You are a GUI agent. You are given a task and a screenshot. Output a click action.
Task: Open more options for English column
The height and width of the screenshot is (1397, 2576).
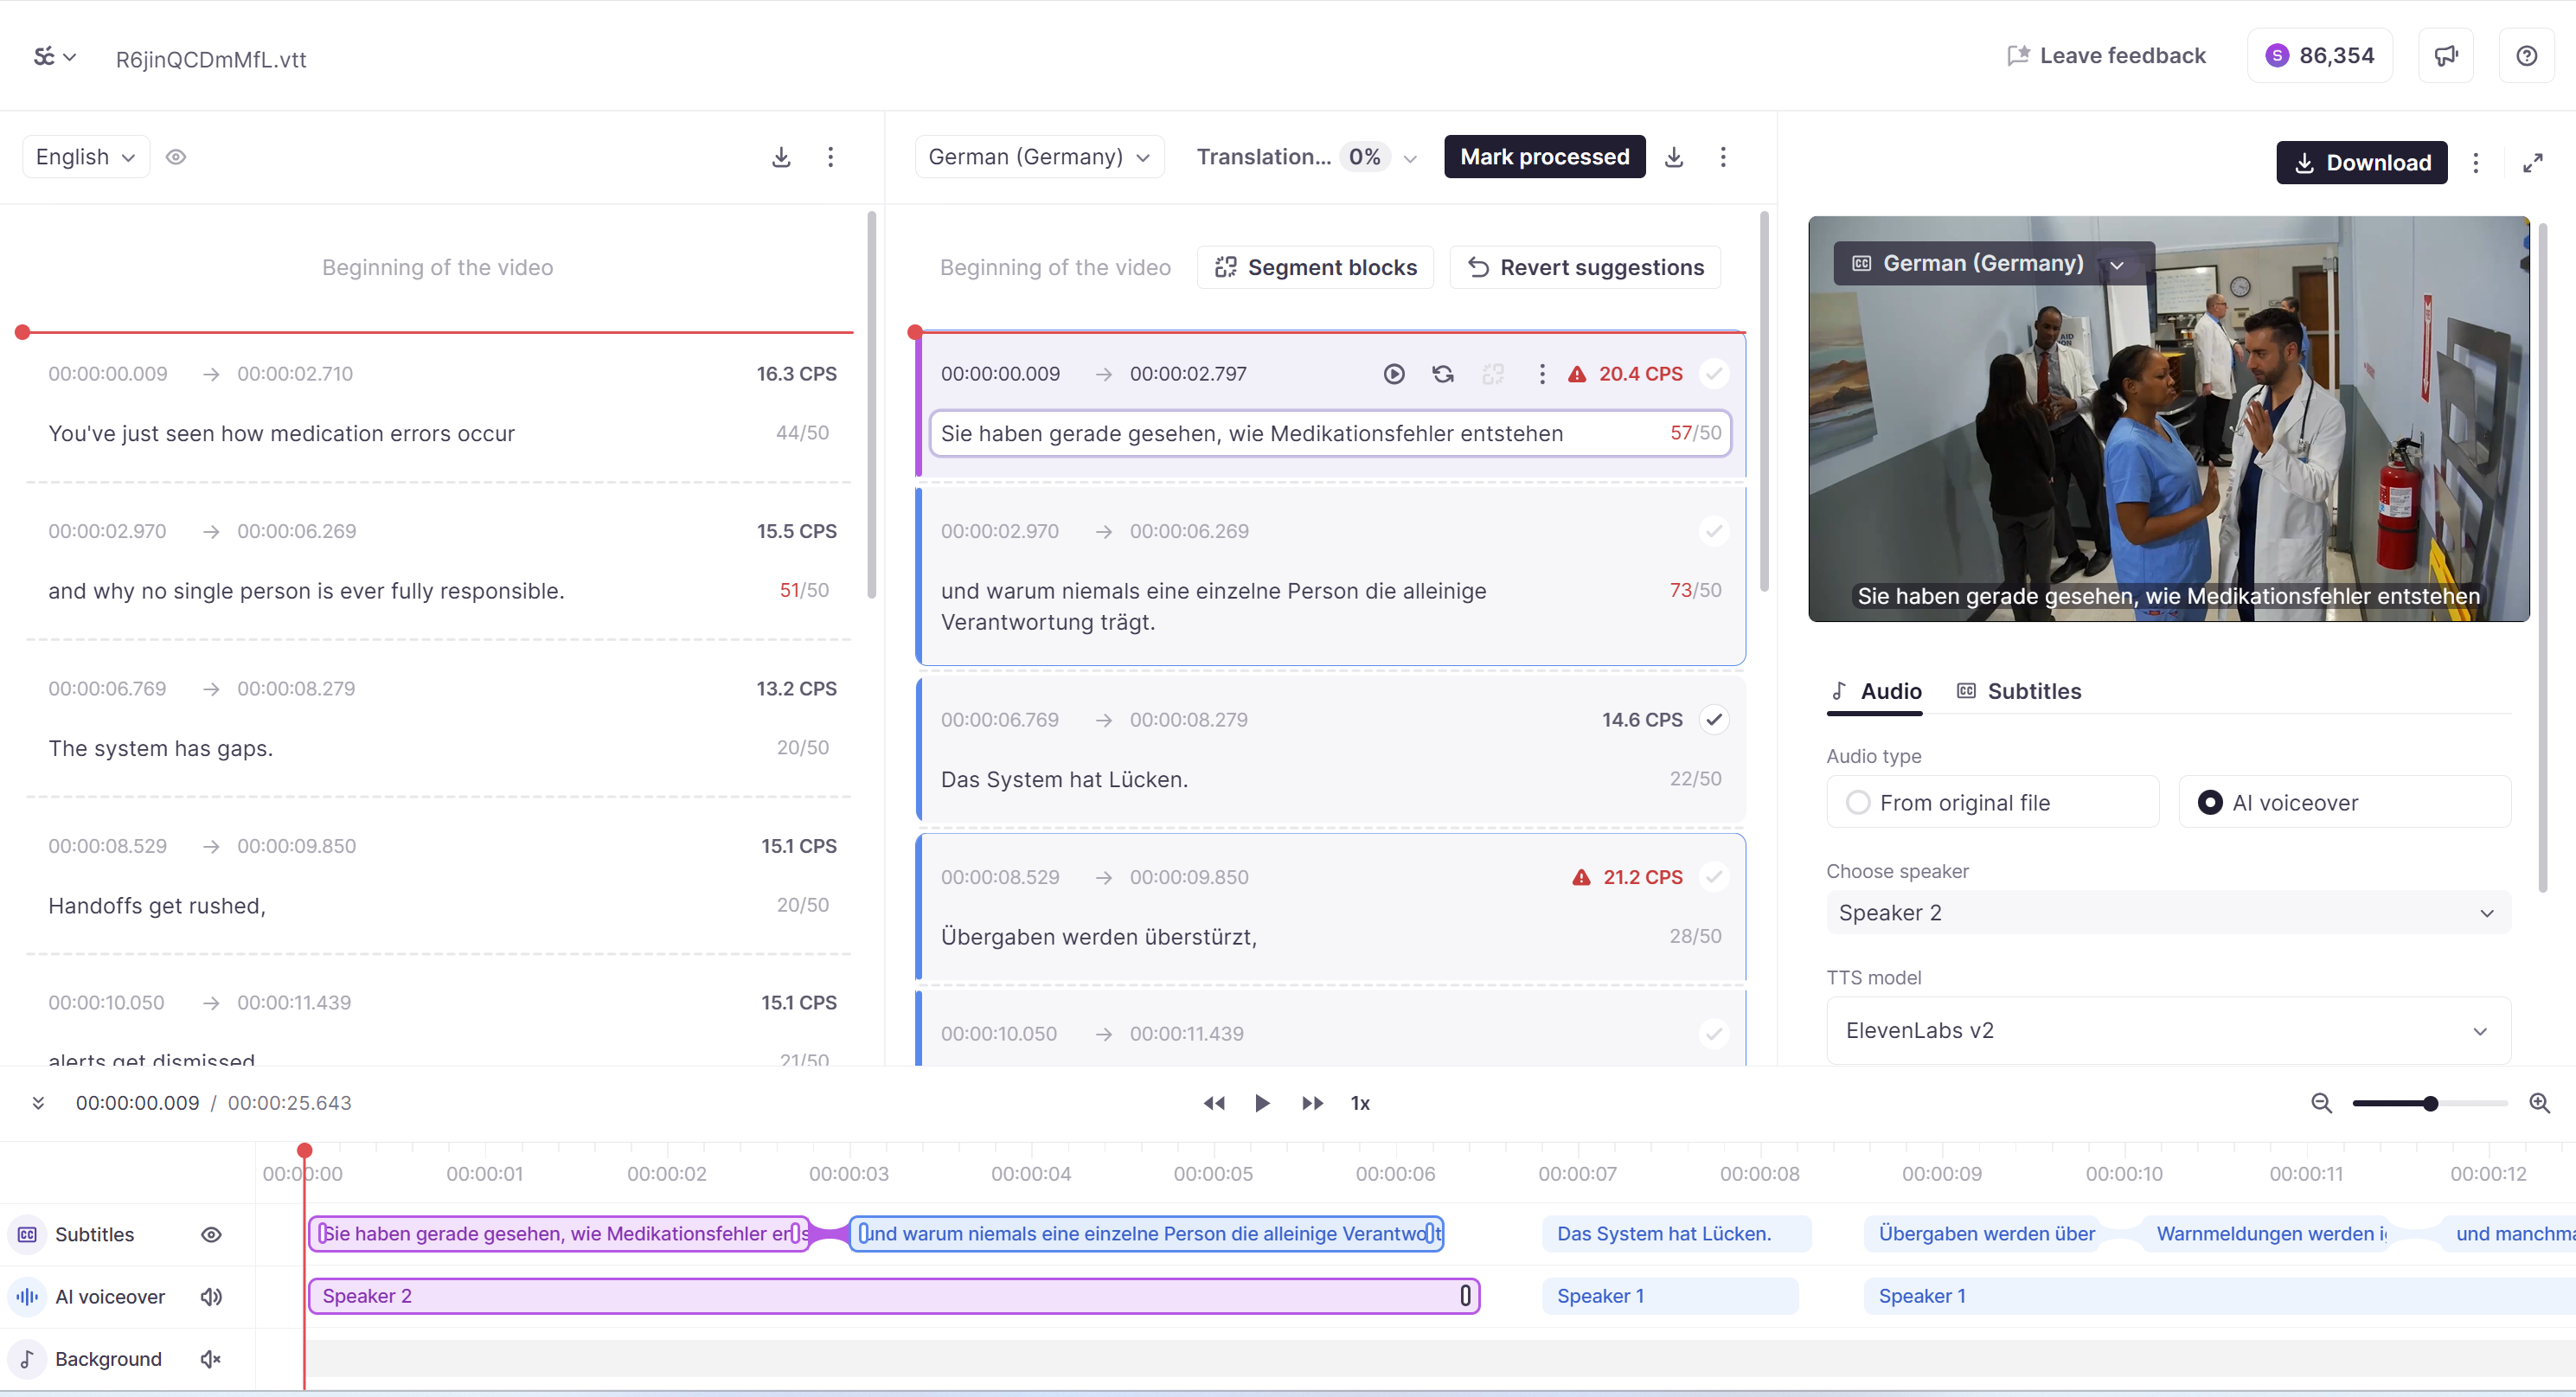click(x=830, y=157)
